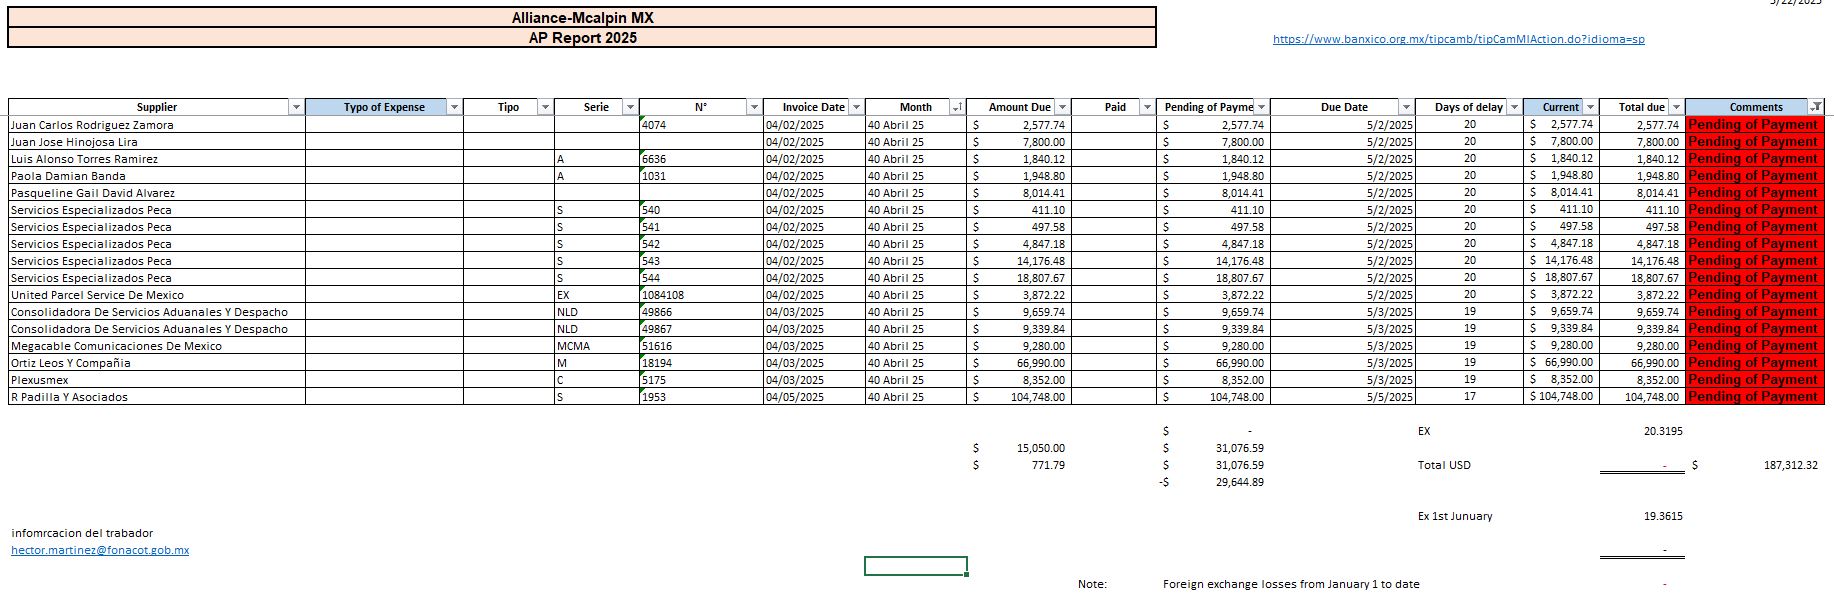Click the EX exchange rate 20.3195 cell
The width and height of the screenshot is (1834, 597).
point(1662,431)
